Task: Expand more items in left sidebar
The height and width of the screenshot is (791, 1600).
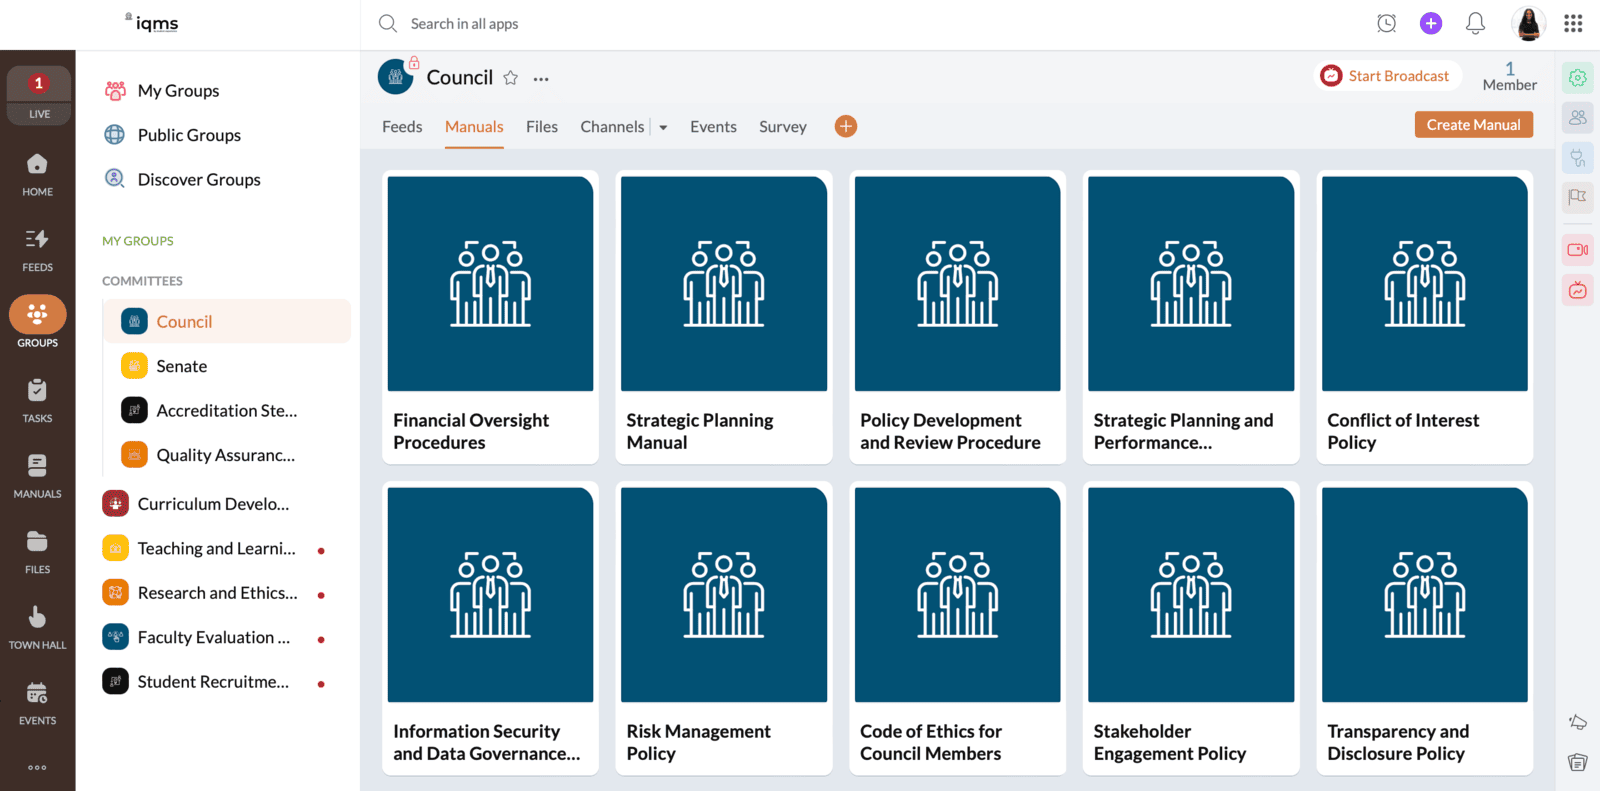Action: coord(38,767)
